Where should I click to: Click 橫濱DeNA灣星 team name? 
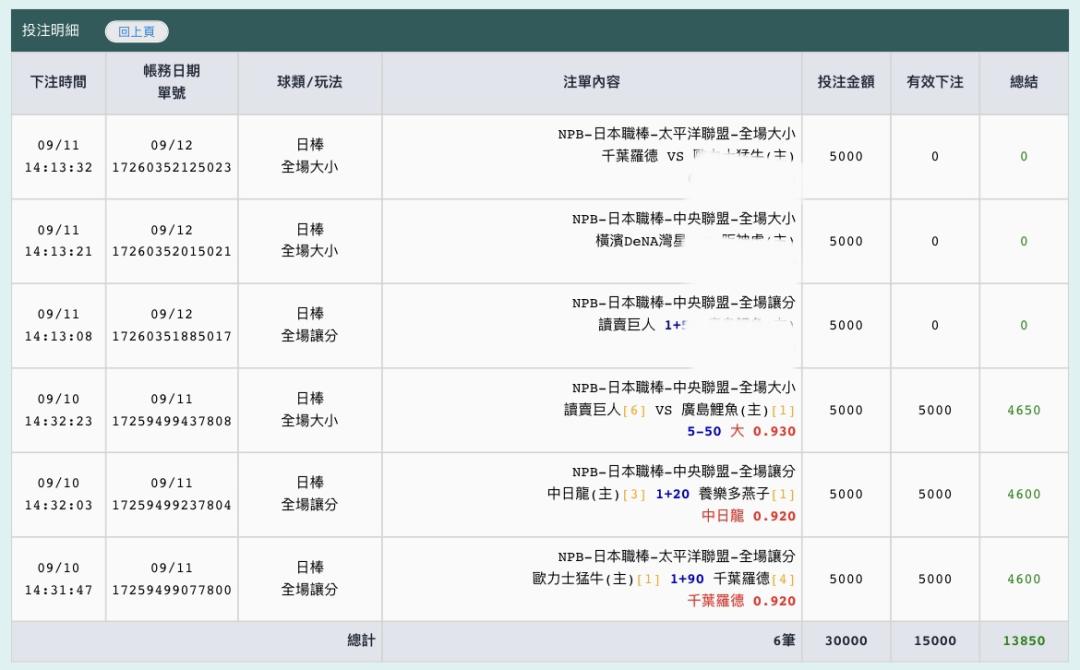640,241
